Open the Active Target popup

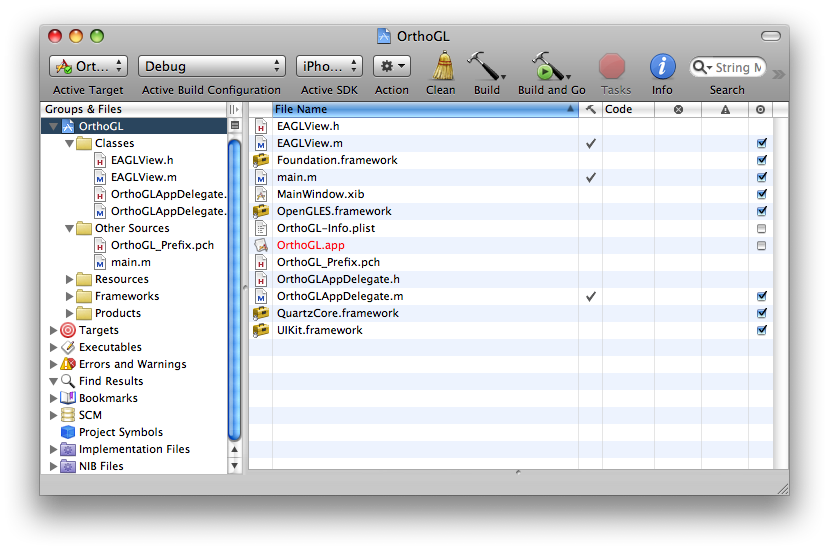[88, 66]
